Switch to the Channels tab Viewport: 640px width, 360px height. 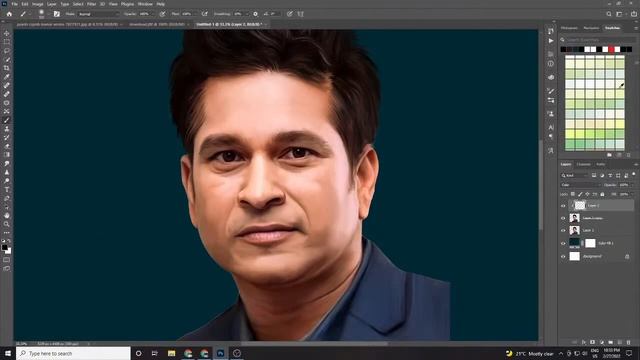point(584,164)
